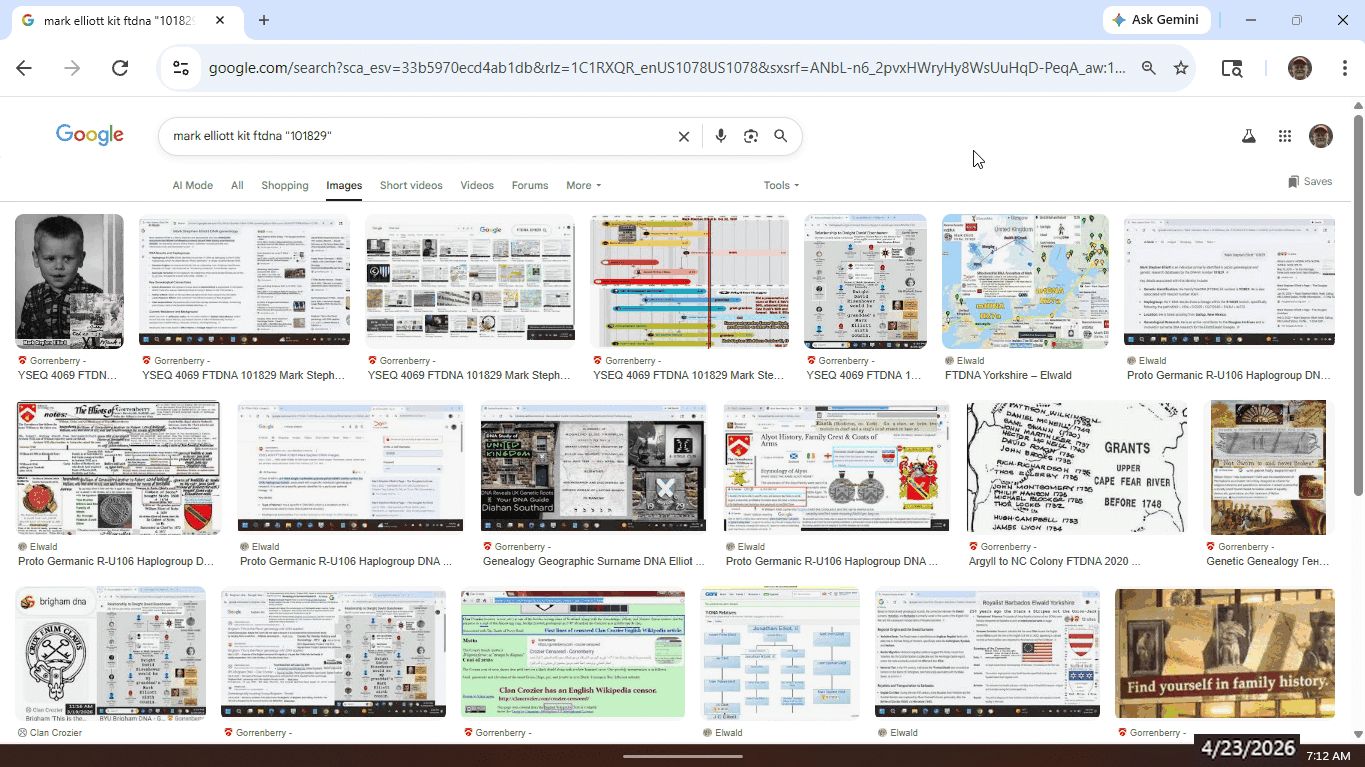The width and height of the screenshot is (1365, 767).
Task: Switch to the Short videos tab
Action: (x=411, y=185)
